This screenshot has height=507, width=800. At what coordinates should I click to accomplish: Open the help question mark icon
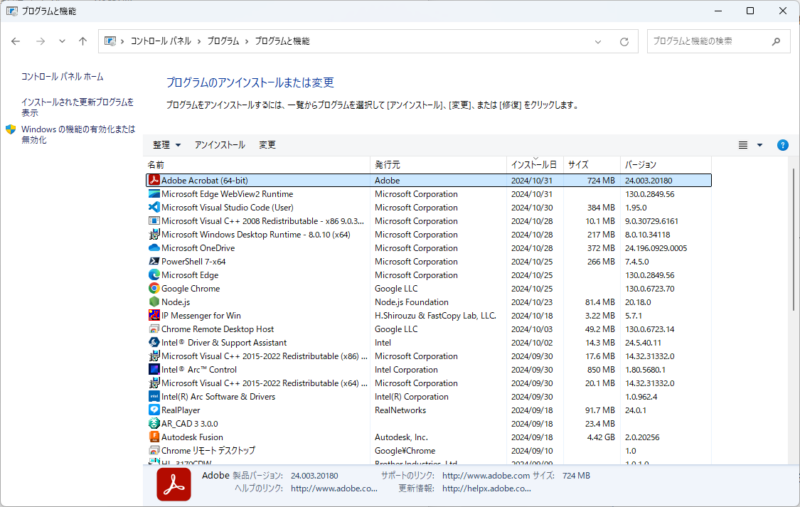782,145
